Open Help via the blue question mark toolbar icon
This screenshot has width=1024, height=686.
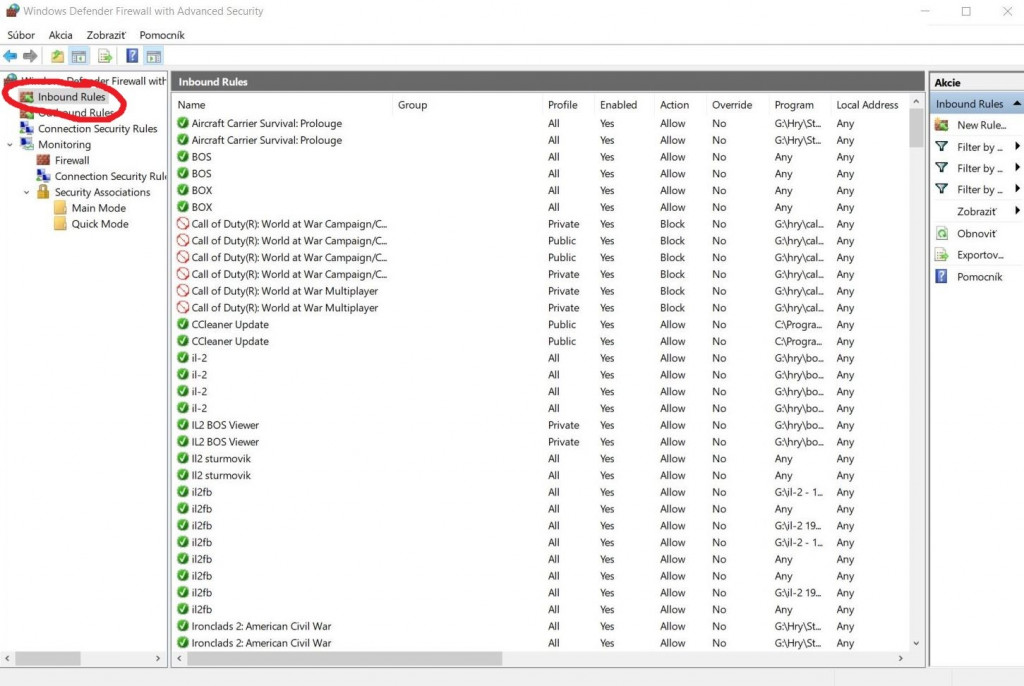131,56
